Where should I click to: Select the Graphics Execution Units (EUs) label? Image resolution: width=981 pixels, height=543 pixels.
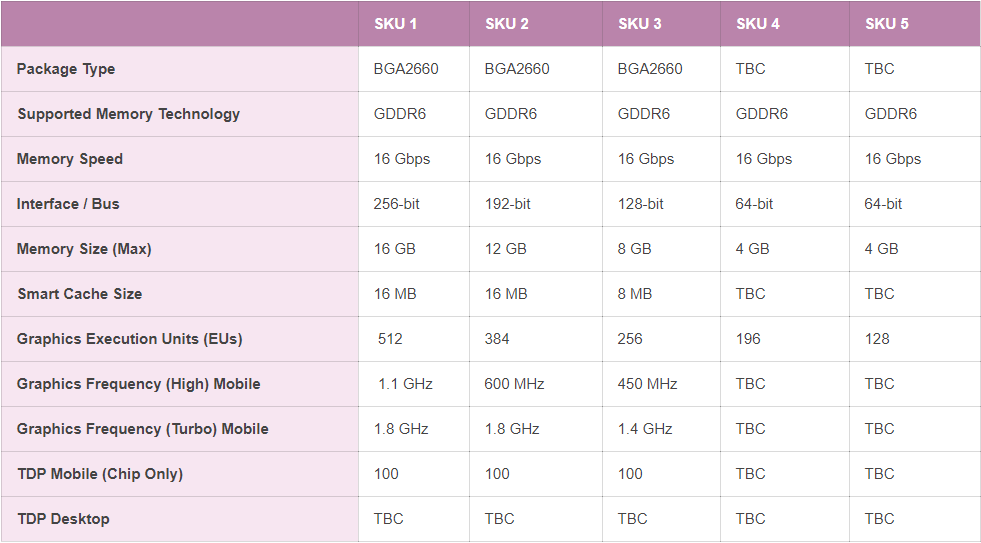129,339
